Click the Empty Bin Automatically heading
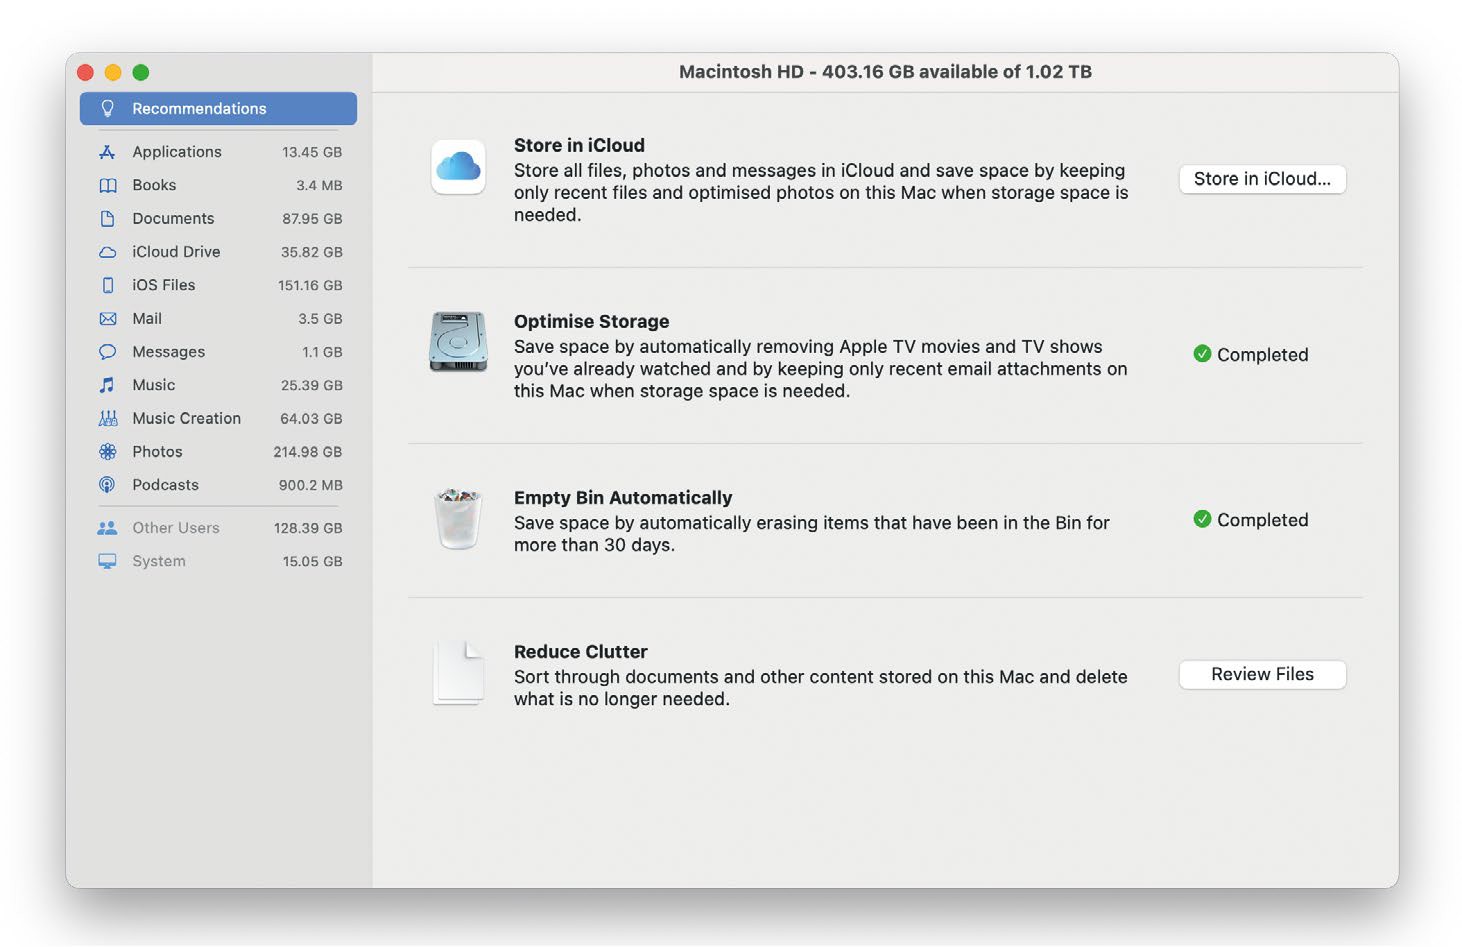 pyautogui.click(x=623, y=497)
